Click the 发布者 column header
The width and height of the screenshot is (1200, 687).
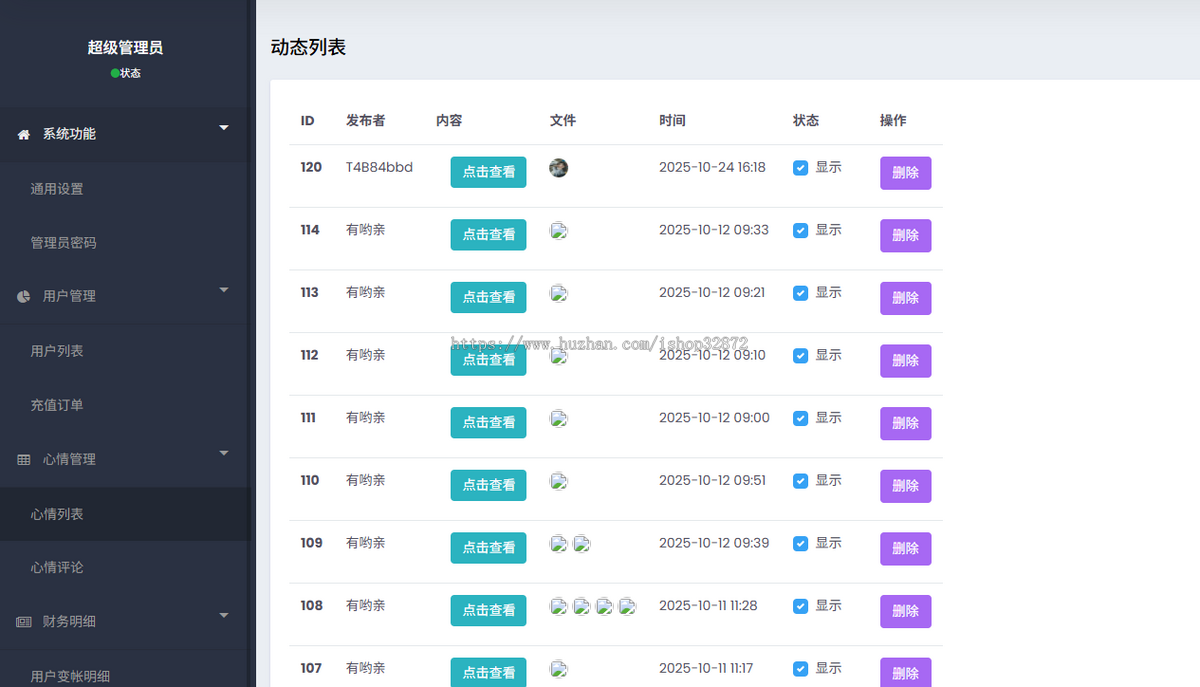pyautogui.click(x=365, y=120)
